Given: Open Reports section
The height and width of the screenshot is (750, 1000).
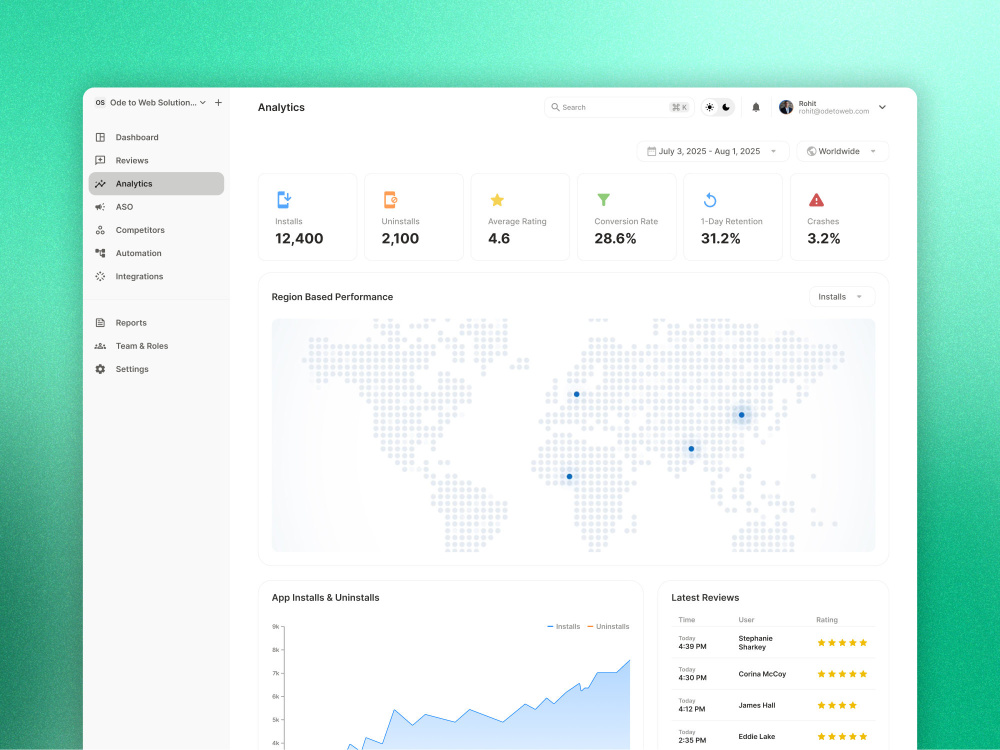Looking at the screenshot, I should tap(156, 323).
